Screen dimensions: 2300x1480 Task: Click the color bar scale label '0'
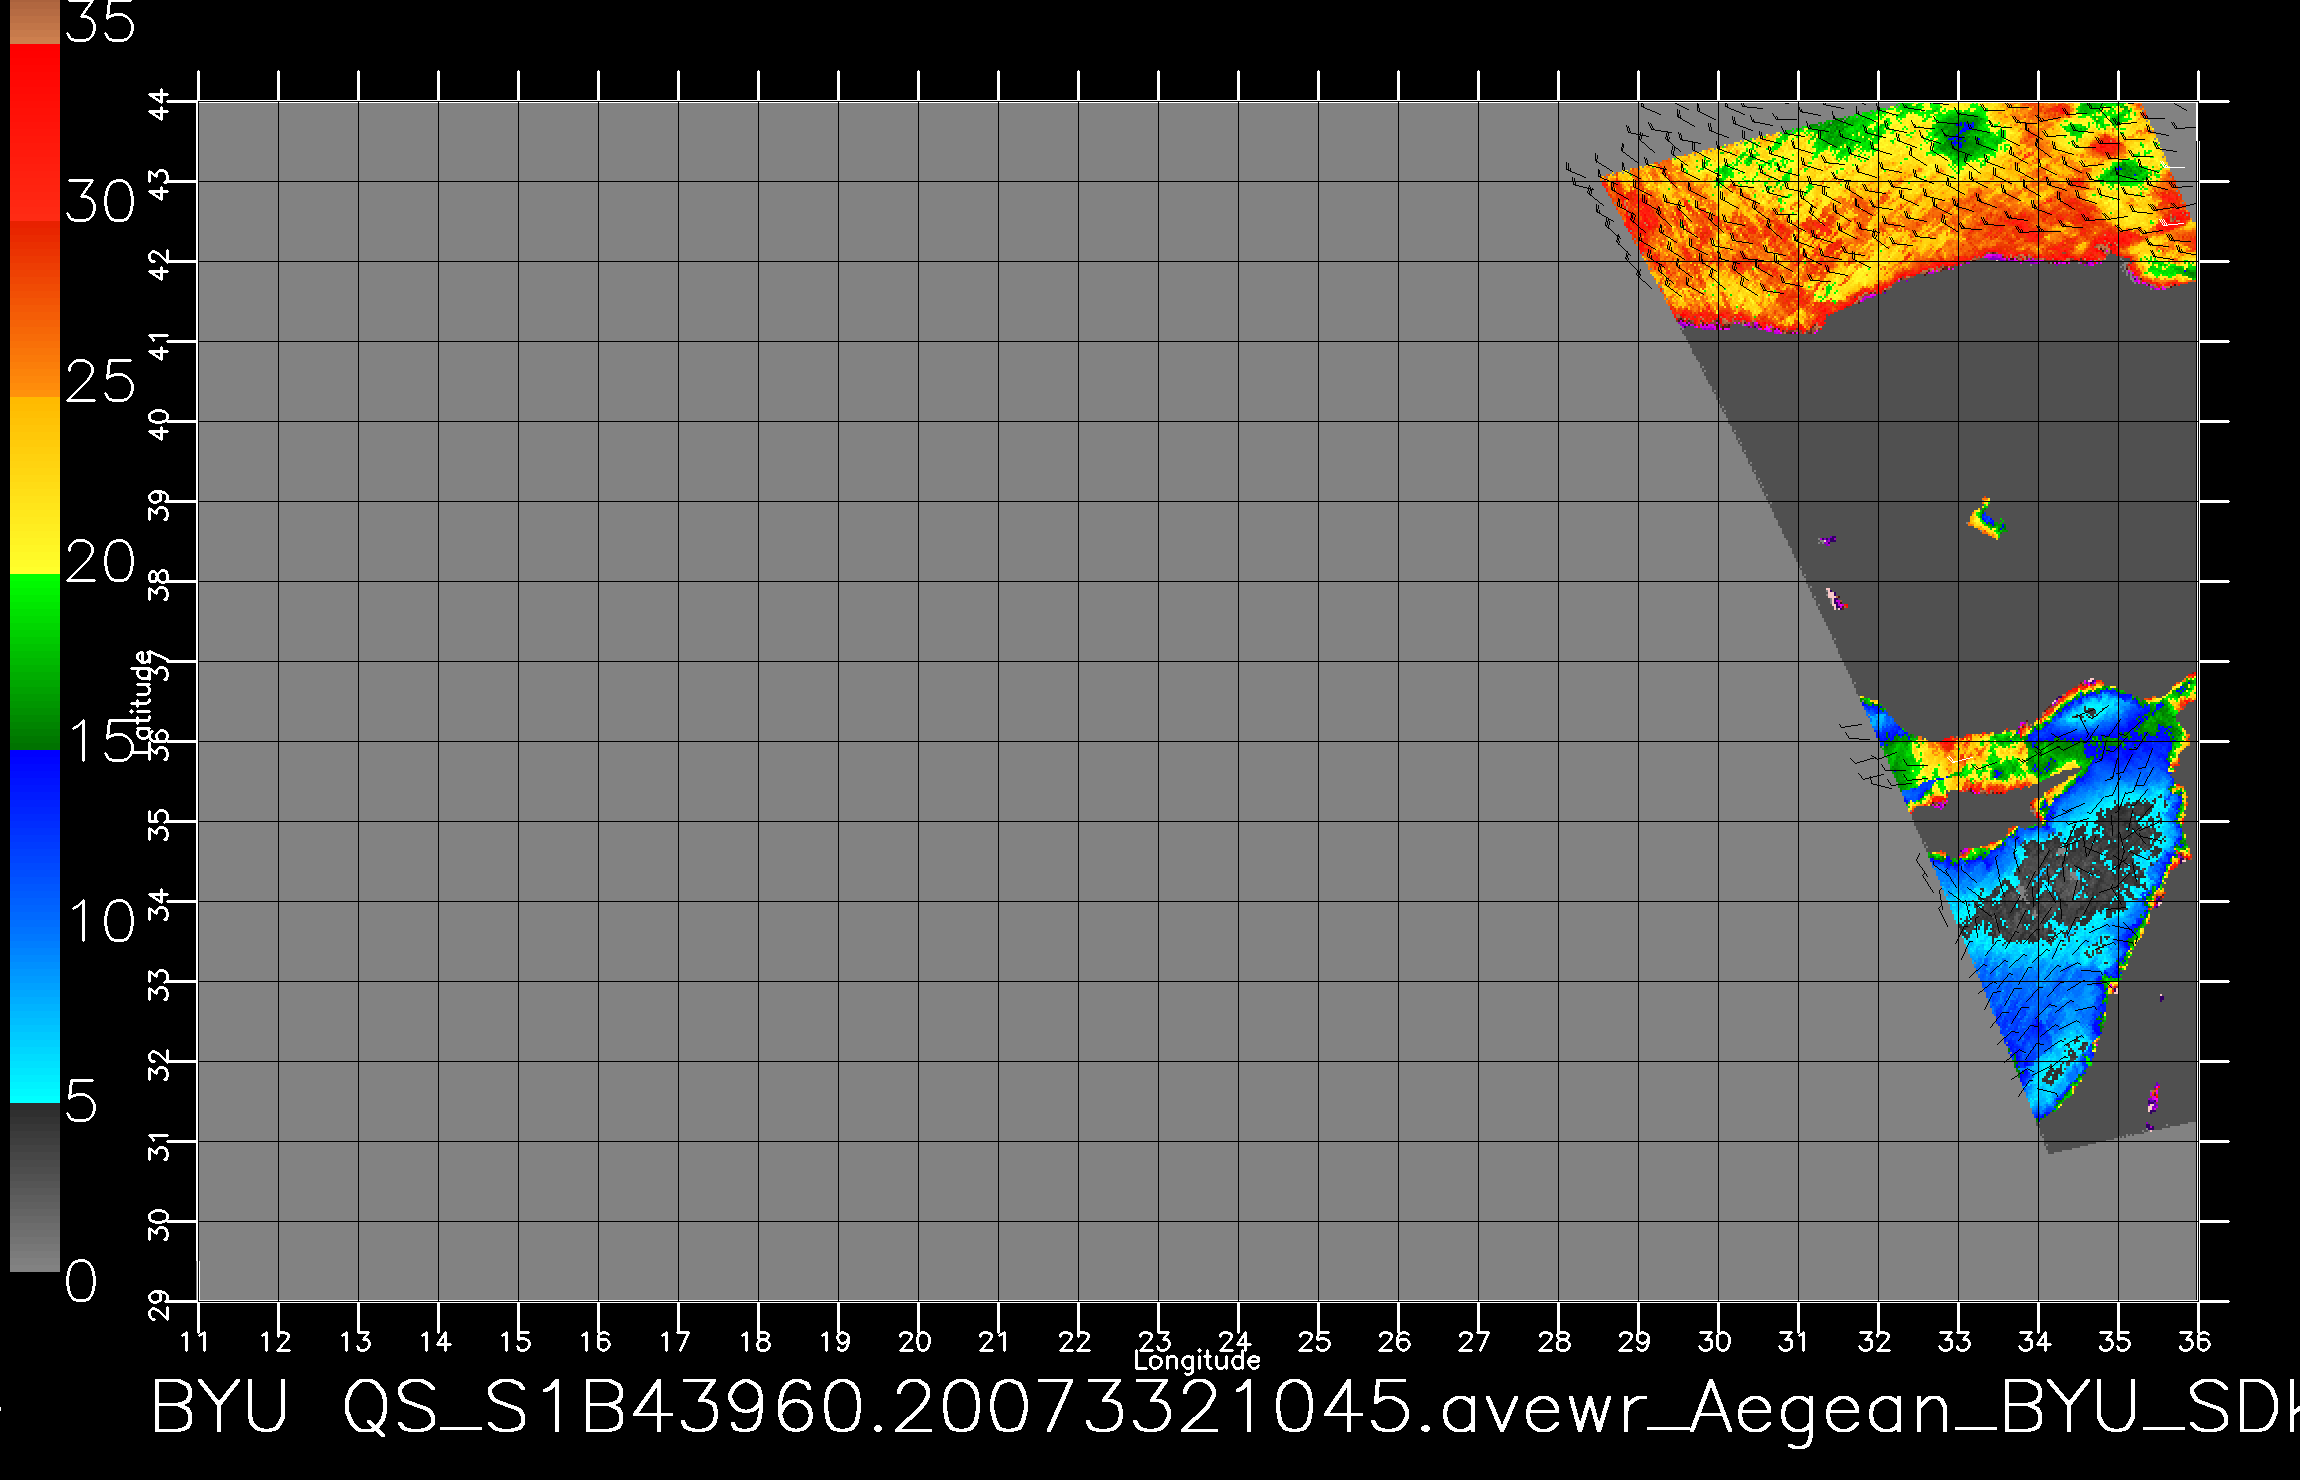[82, 1281]
